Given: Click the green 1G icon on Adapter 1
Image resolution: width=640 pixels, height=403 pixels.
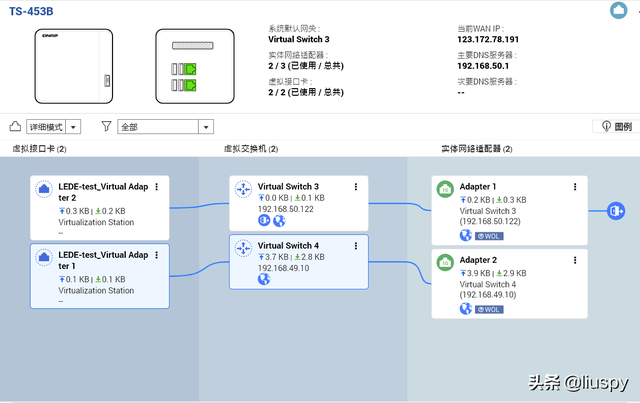Looking at the screenshot, I should (445, 189).
